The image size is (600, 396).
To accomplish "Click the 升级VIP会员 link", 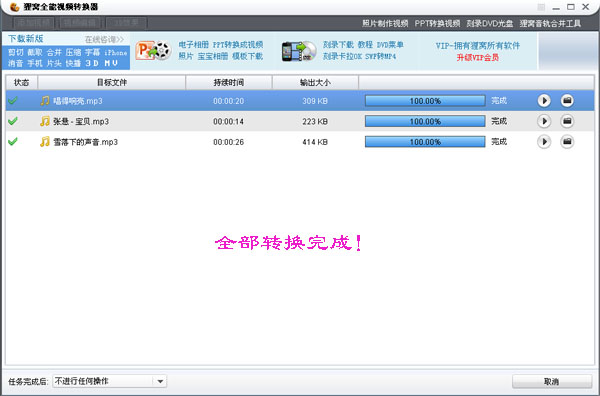I will pos(478,57).
